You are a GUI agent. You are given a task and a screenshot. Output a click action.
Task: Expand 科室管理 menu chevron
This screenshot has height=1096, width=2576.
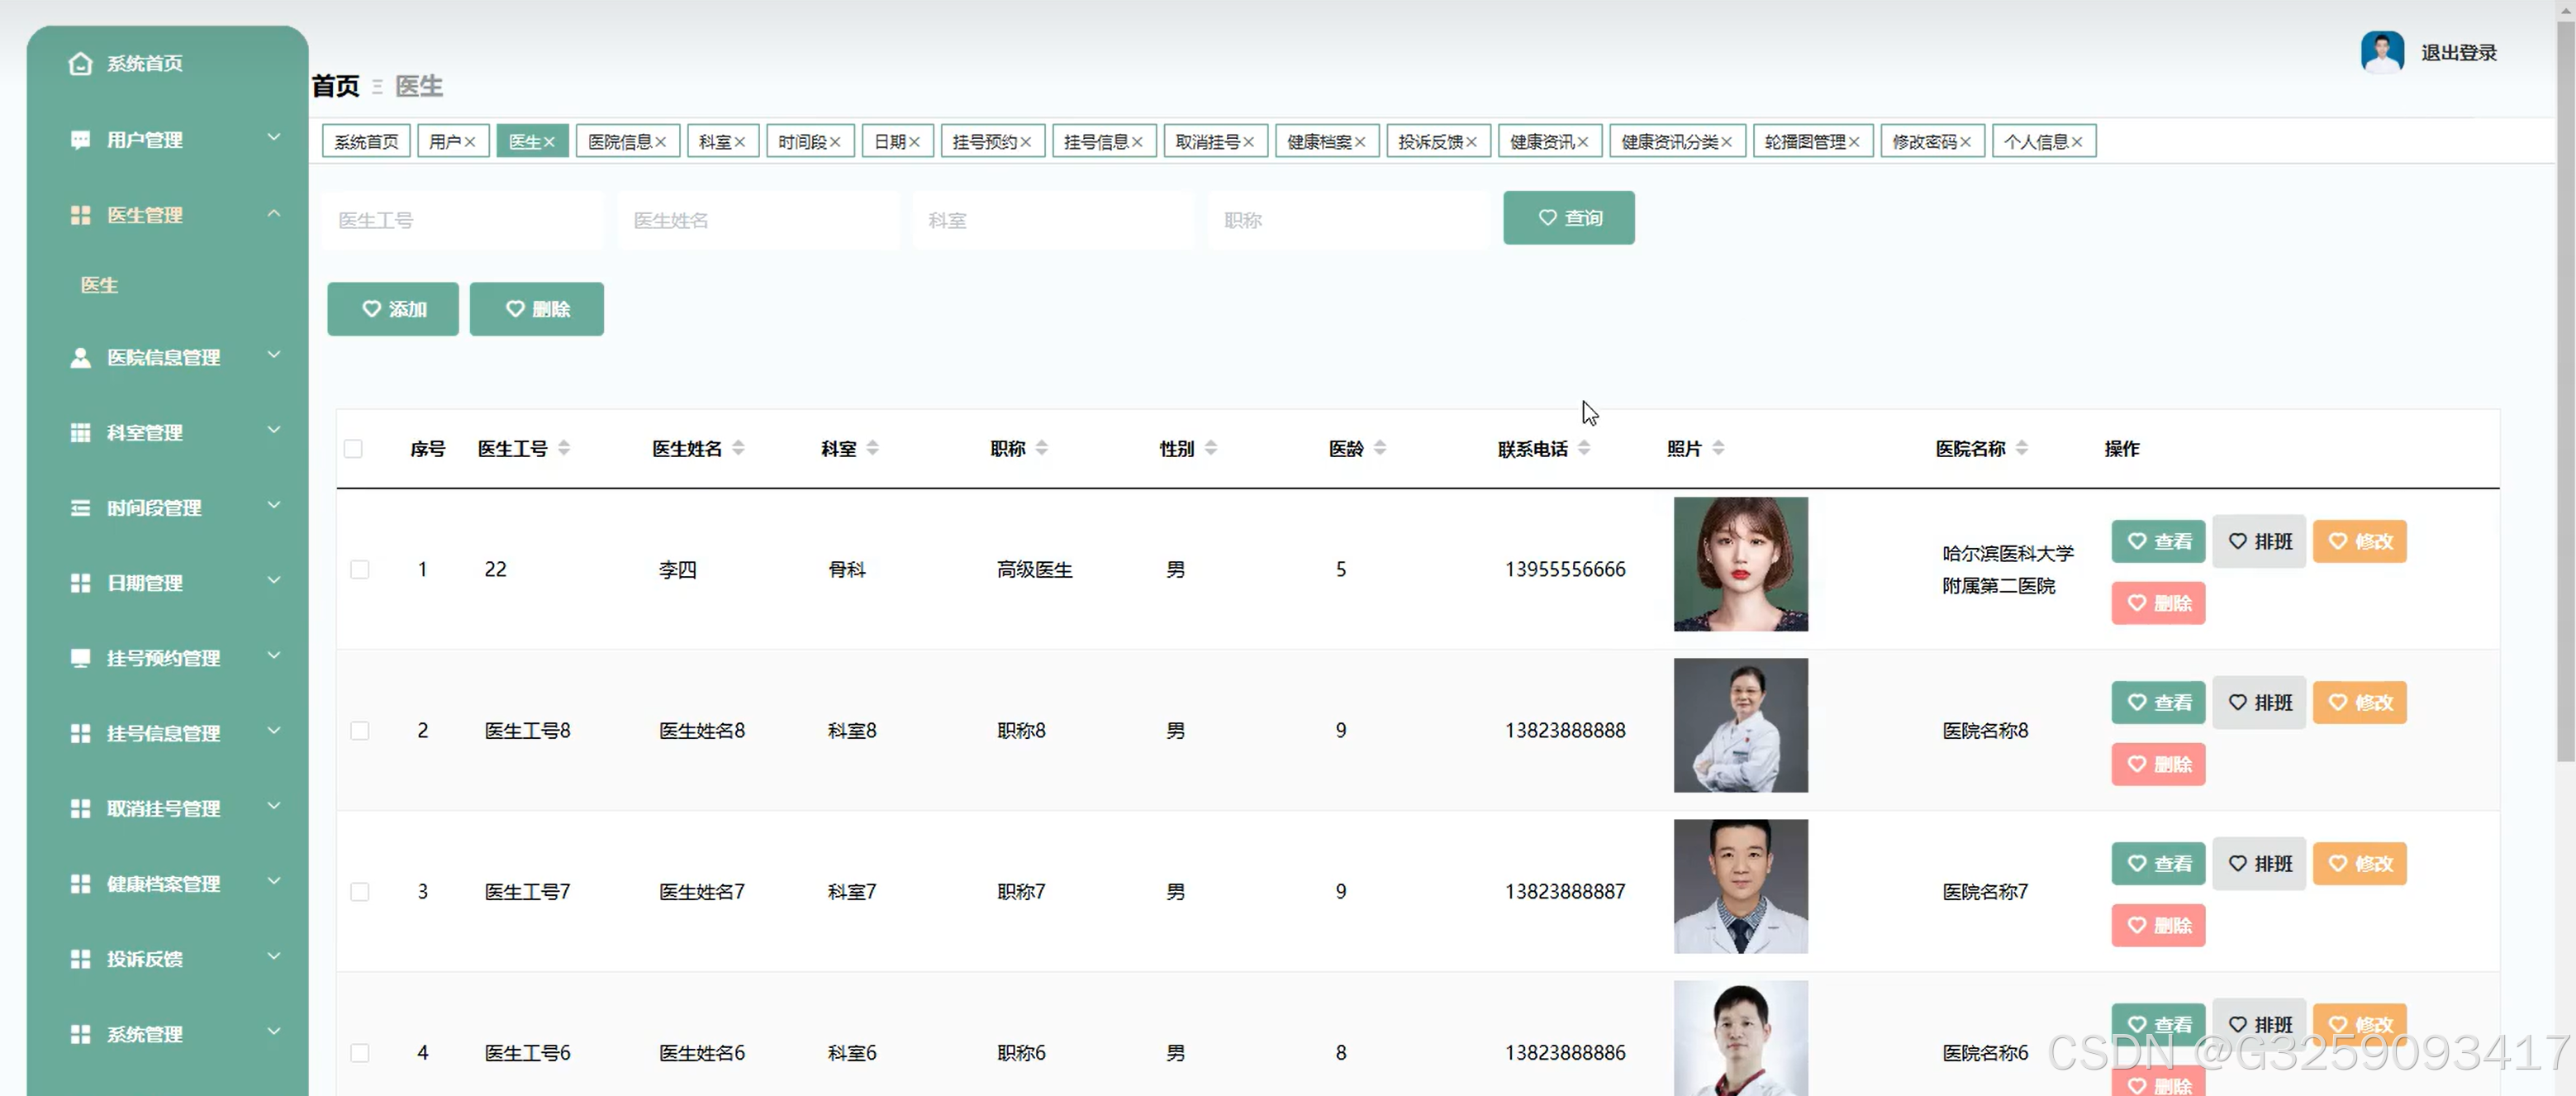[x=274, y=430]
